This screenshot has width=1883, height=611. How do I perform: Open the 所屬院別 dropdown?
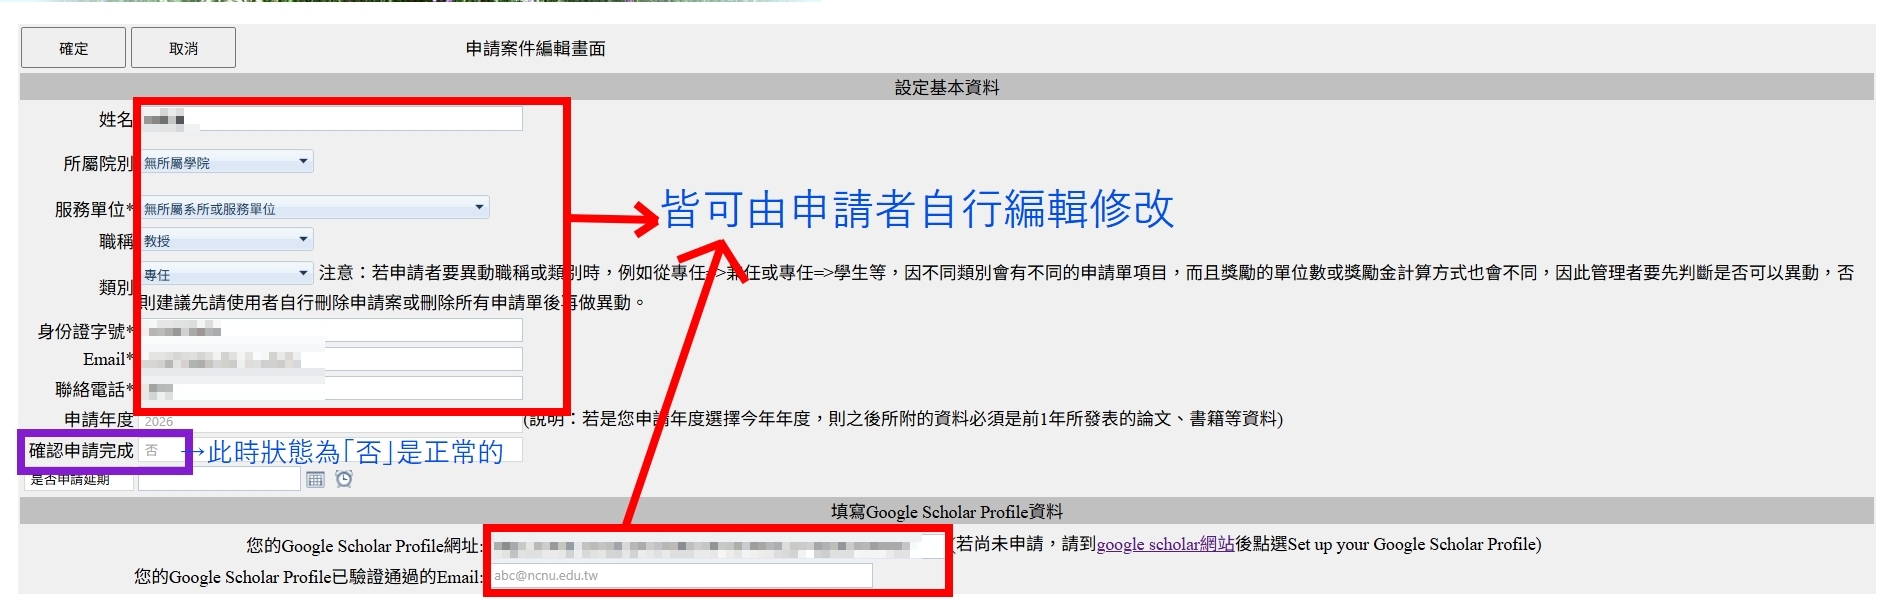pos(226,162)
